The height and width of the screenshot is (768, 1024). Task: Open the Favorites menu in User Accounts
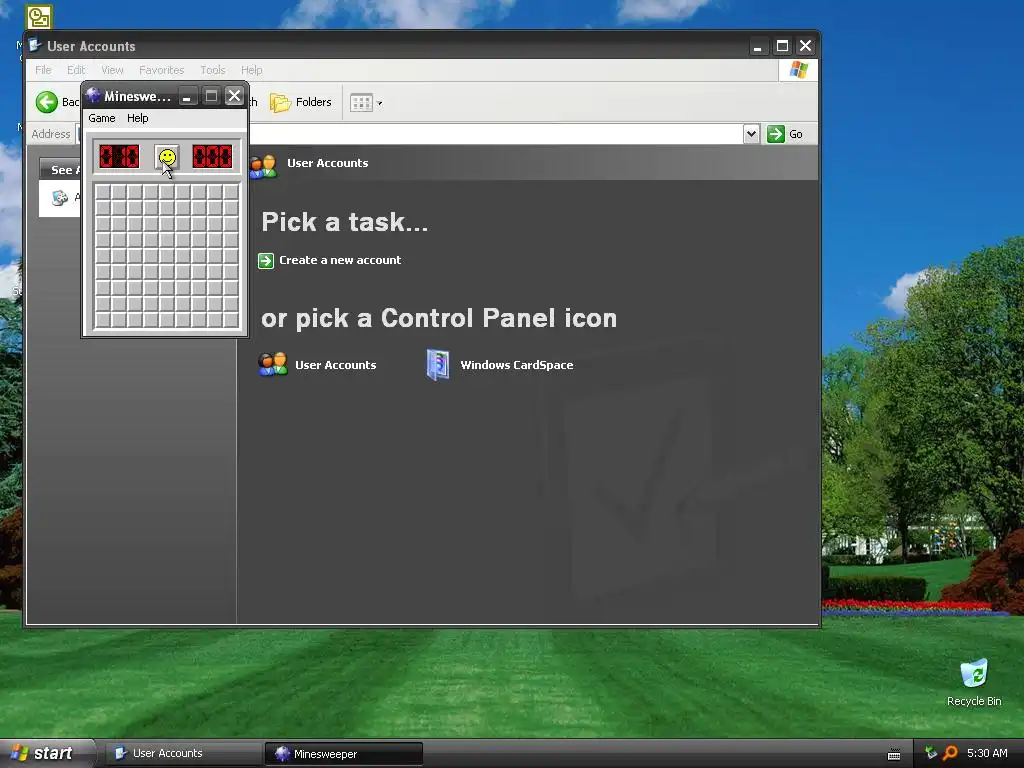pos(161,70)
